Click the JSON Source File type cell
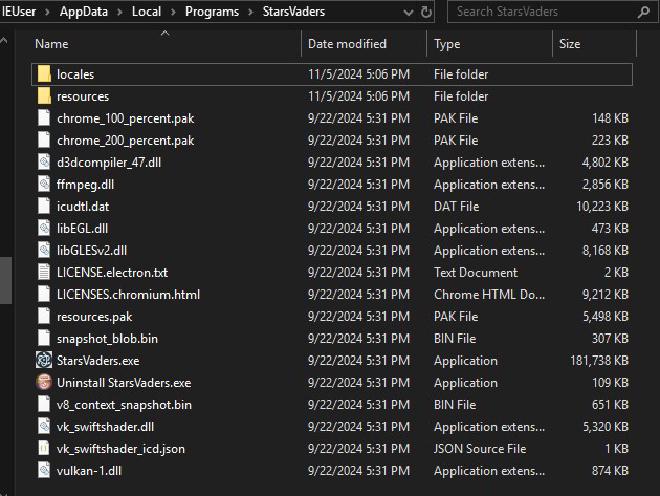The image size is (660, 496). click(480, 449)
